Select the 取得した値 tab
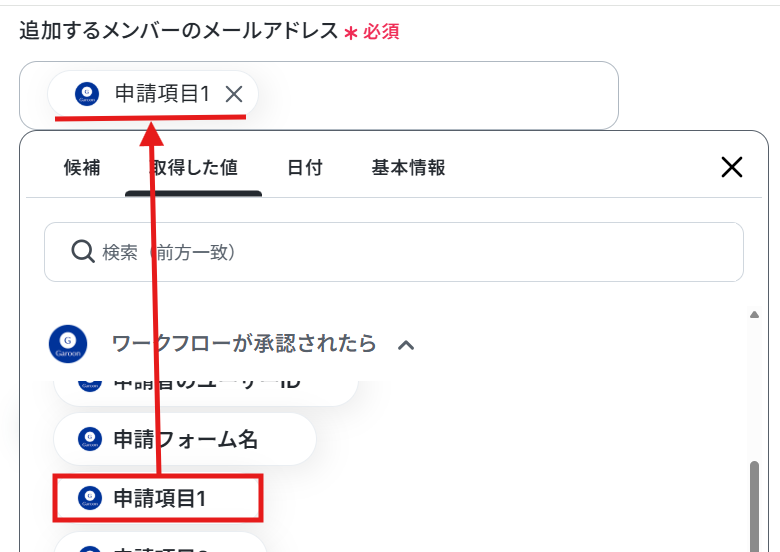 tap(194, 168)
